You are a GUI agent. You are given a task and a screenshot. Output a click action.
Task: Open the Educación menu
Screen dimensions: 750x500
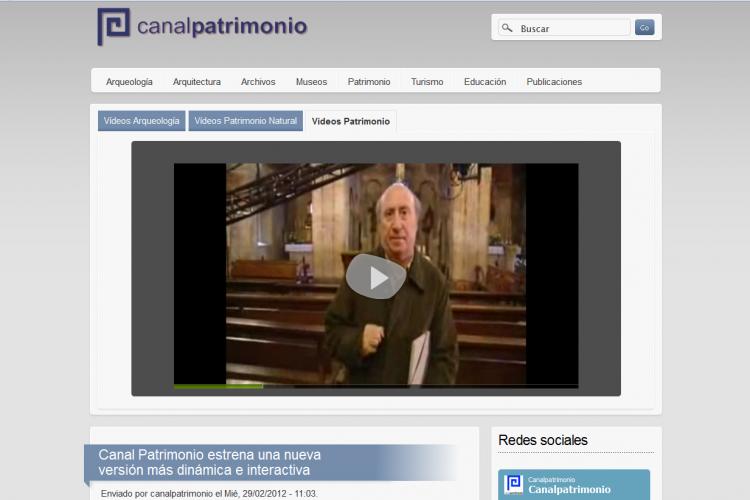pos(485,82)
